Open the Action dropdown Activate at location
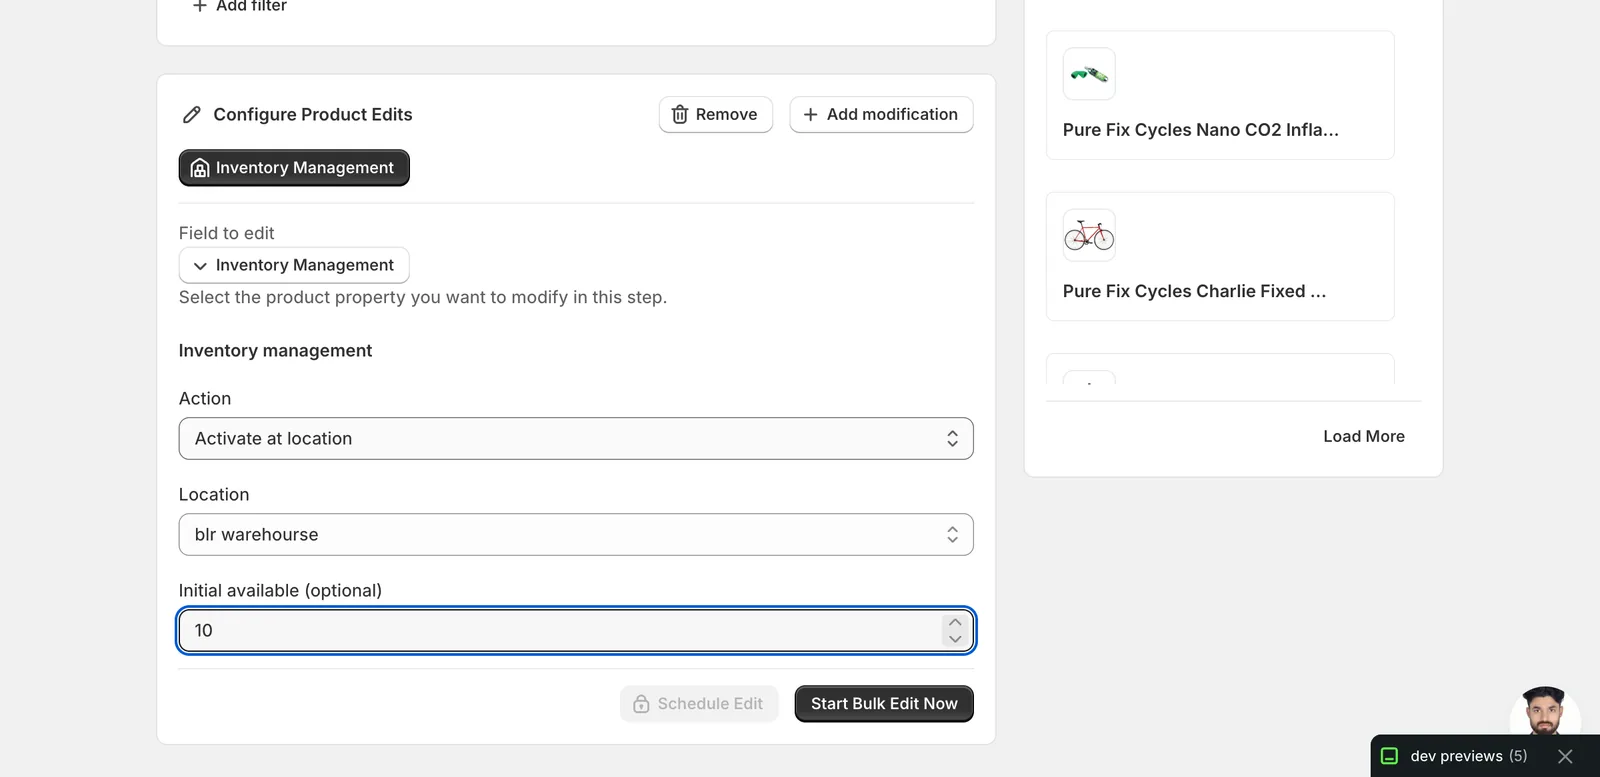Viewport: 1600px width, 777px height. point(576,439)
